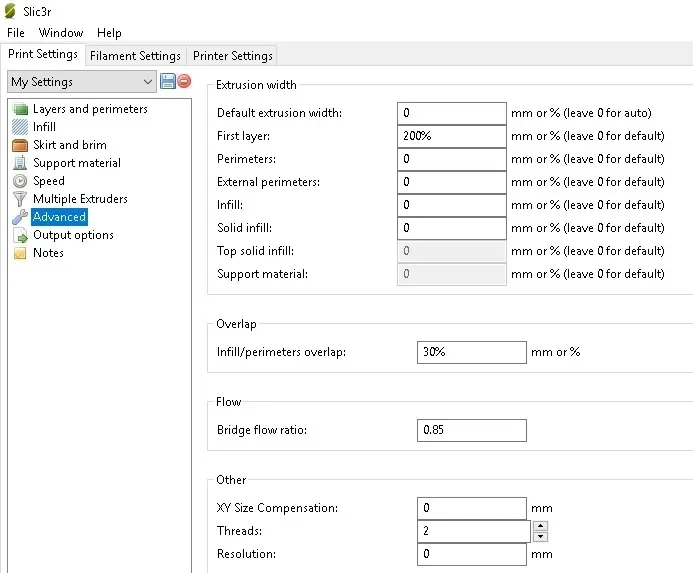Open the File menu
The width and height of the screenshot is (693, 573).
(x=16, y=33)
